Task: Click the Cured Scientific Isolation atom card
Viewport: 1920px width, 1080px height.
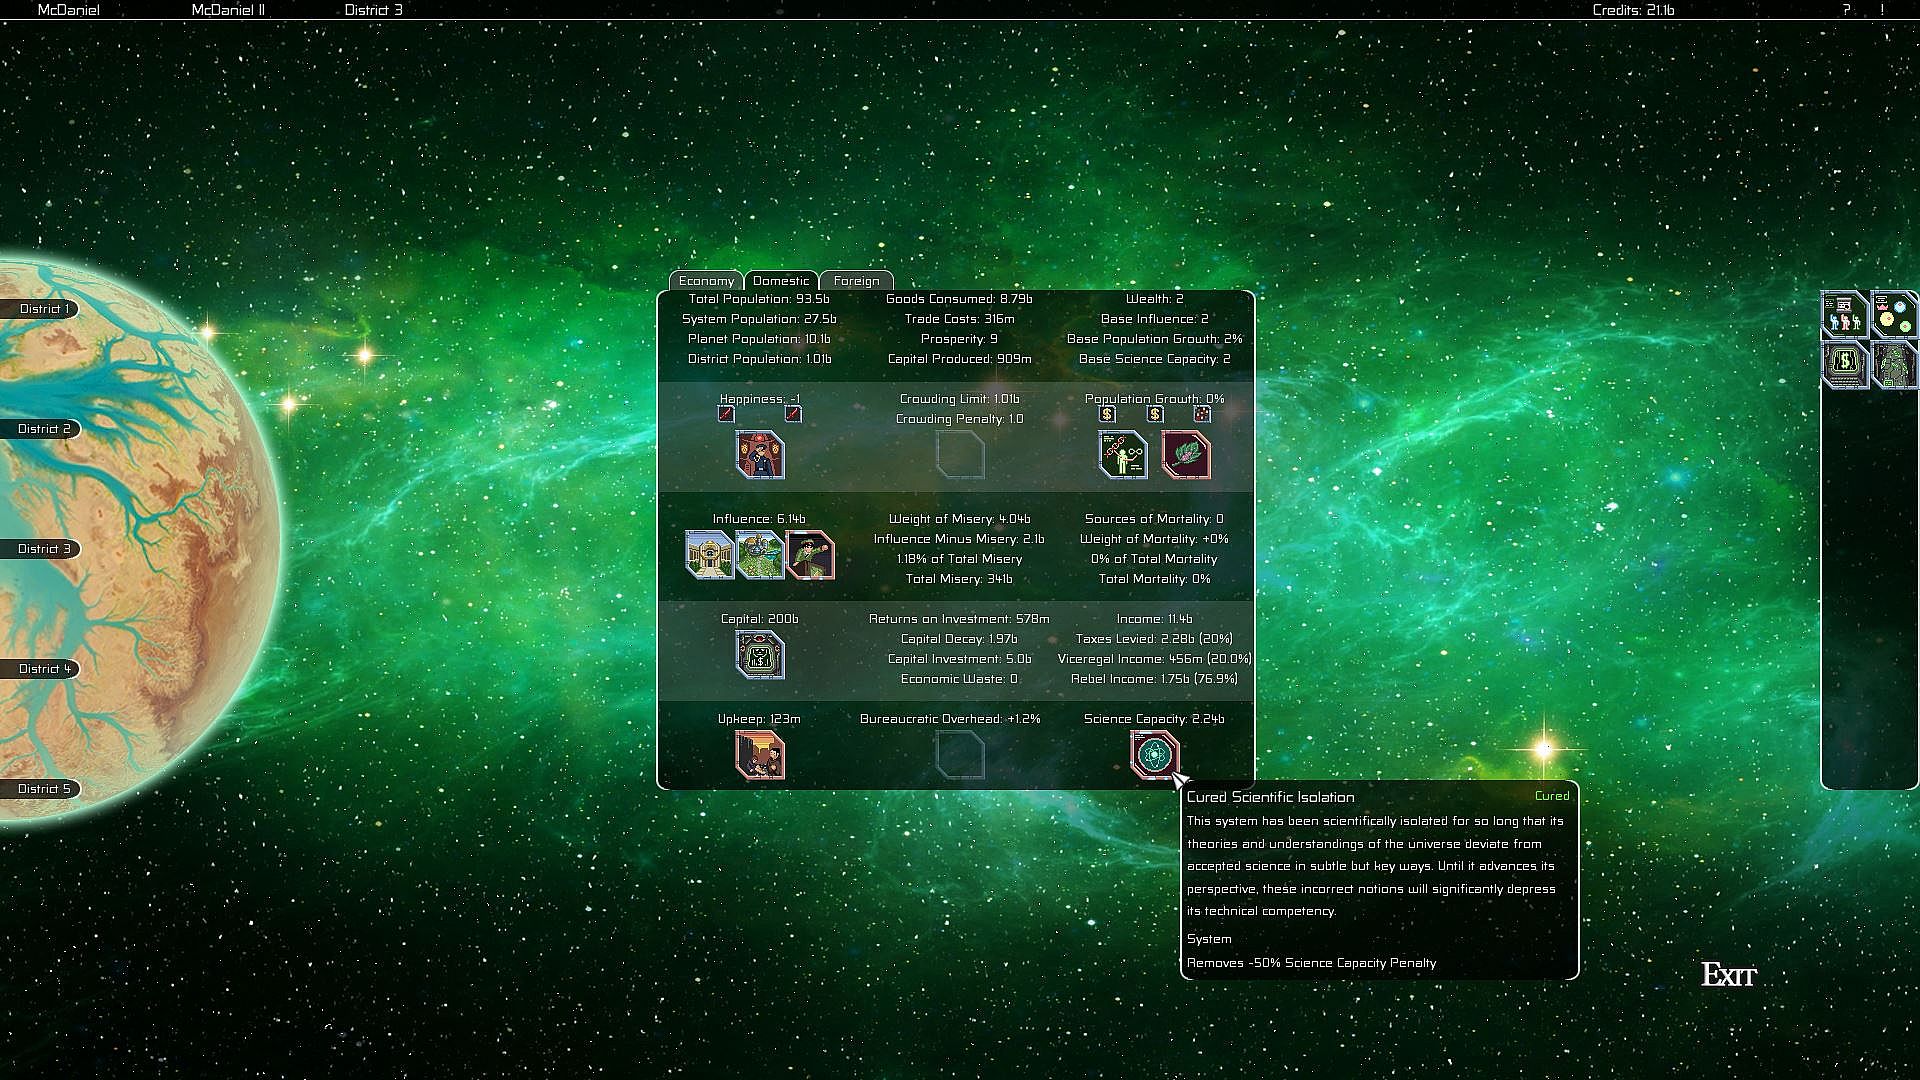Action: tap(1154, 755)
